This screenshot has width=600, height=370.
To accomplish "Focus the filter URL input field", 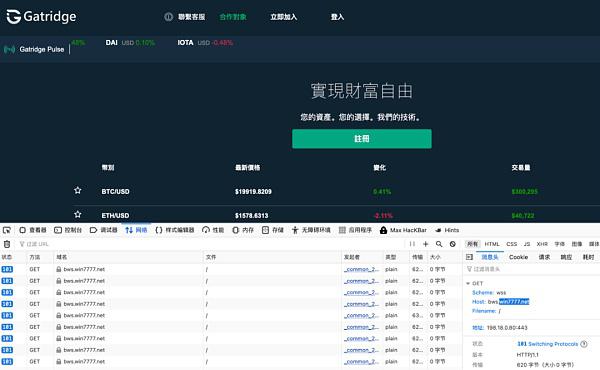I will (210, 244).
